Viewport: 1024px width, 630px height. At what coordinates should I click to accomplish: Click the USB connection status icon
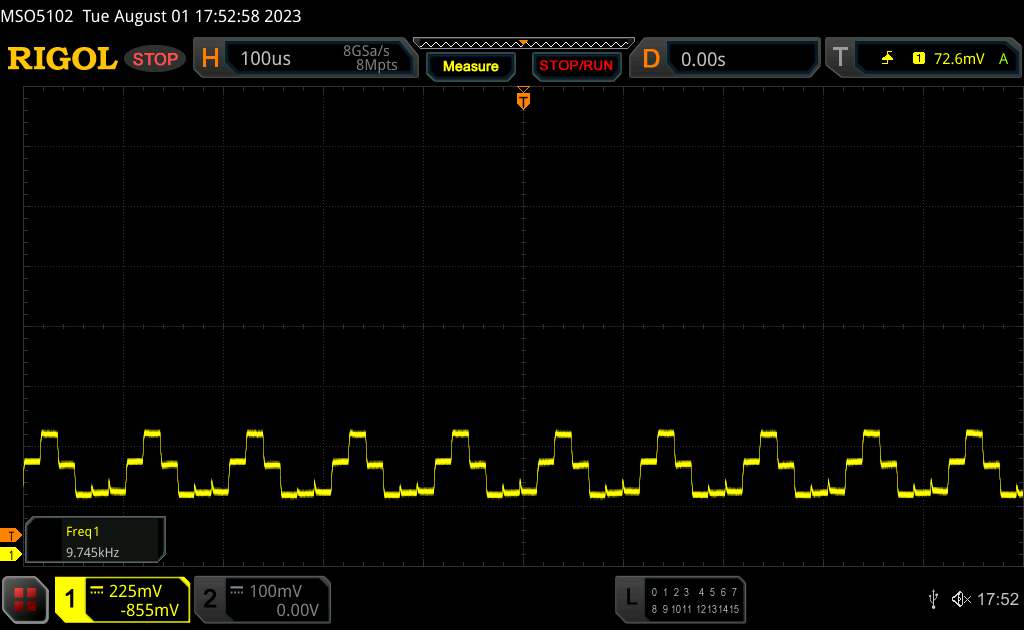coord(934,599)
